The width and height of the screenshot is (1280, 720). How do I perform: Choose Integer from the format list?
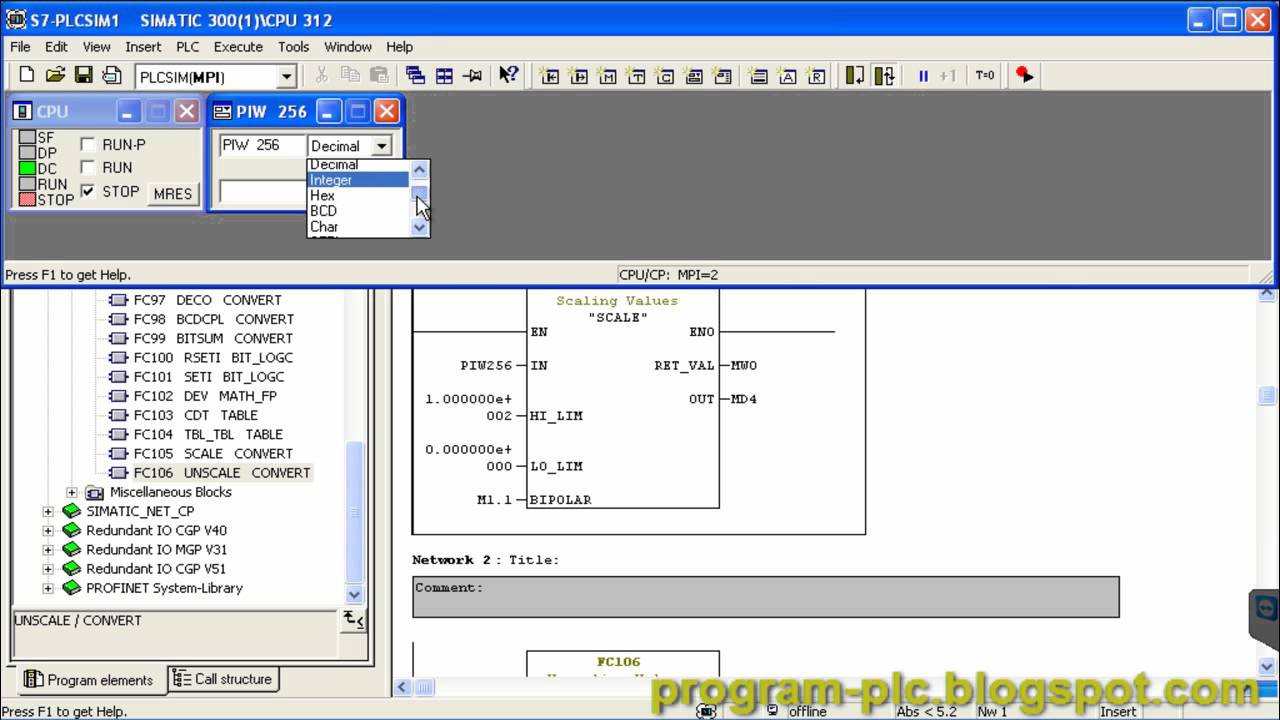pyautogui.click(x=358, y=180)
